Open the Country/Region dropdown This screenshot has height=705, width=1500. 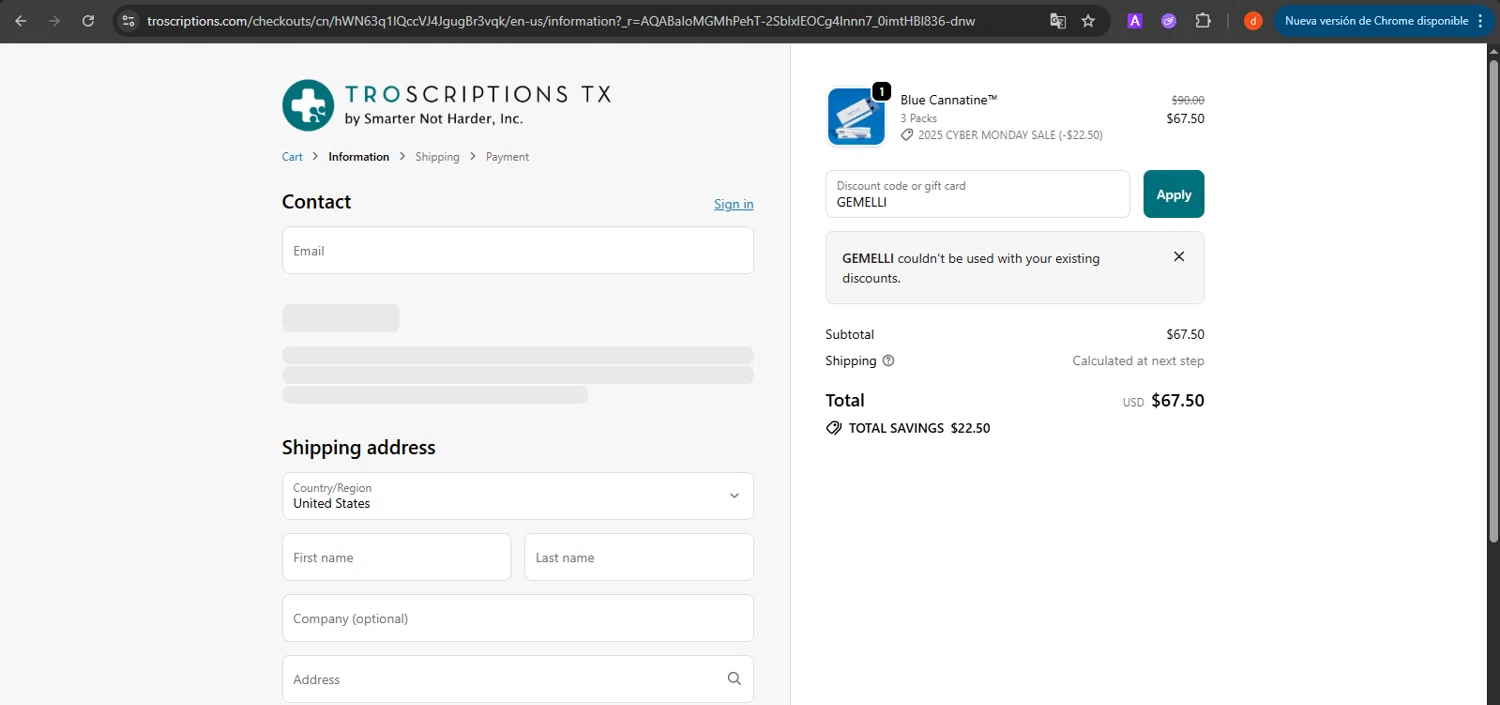(x=518, y=496)
